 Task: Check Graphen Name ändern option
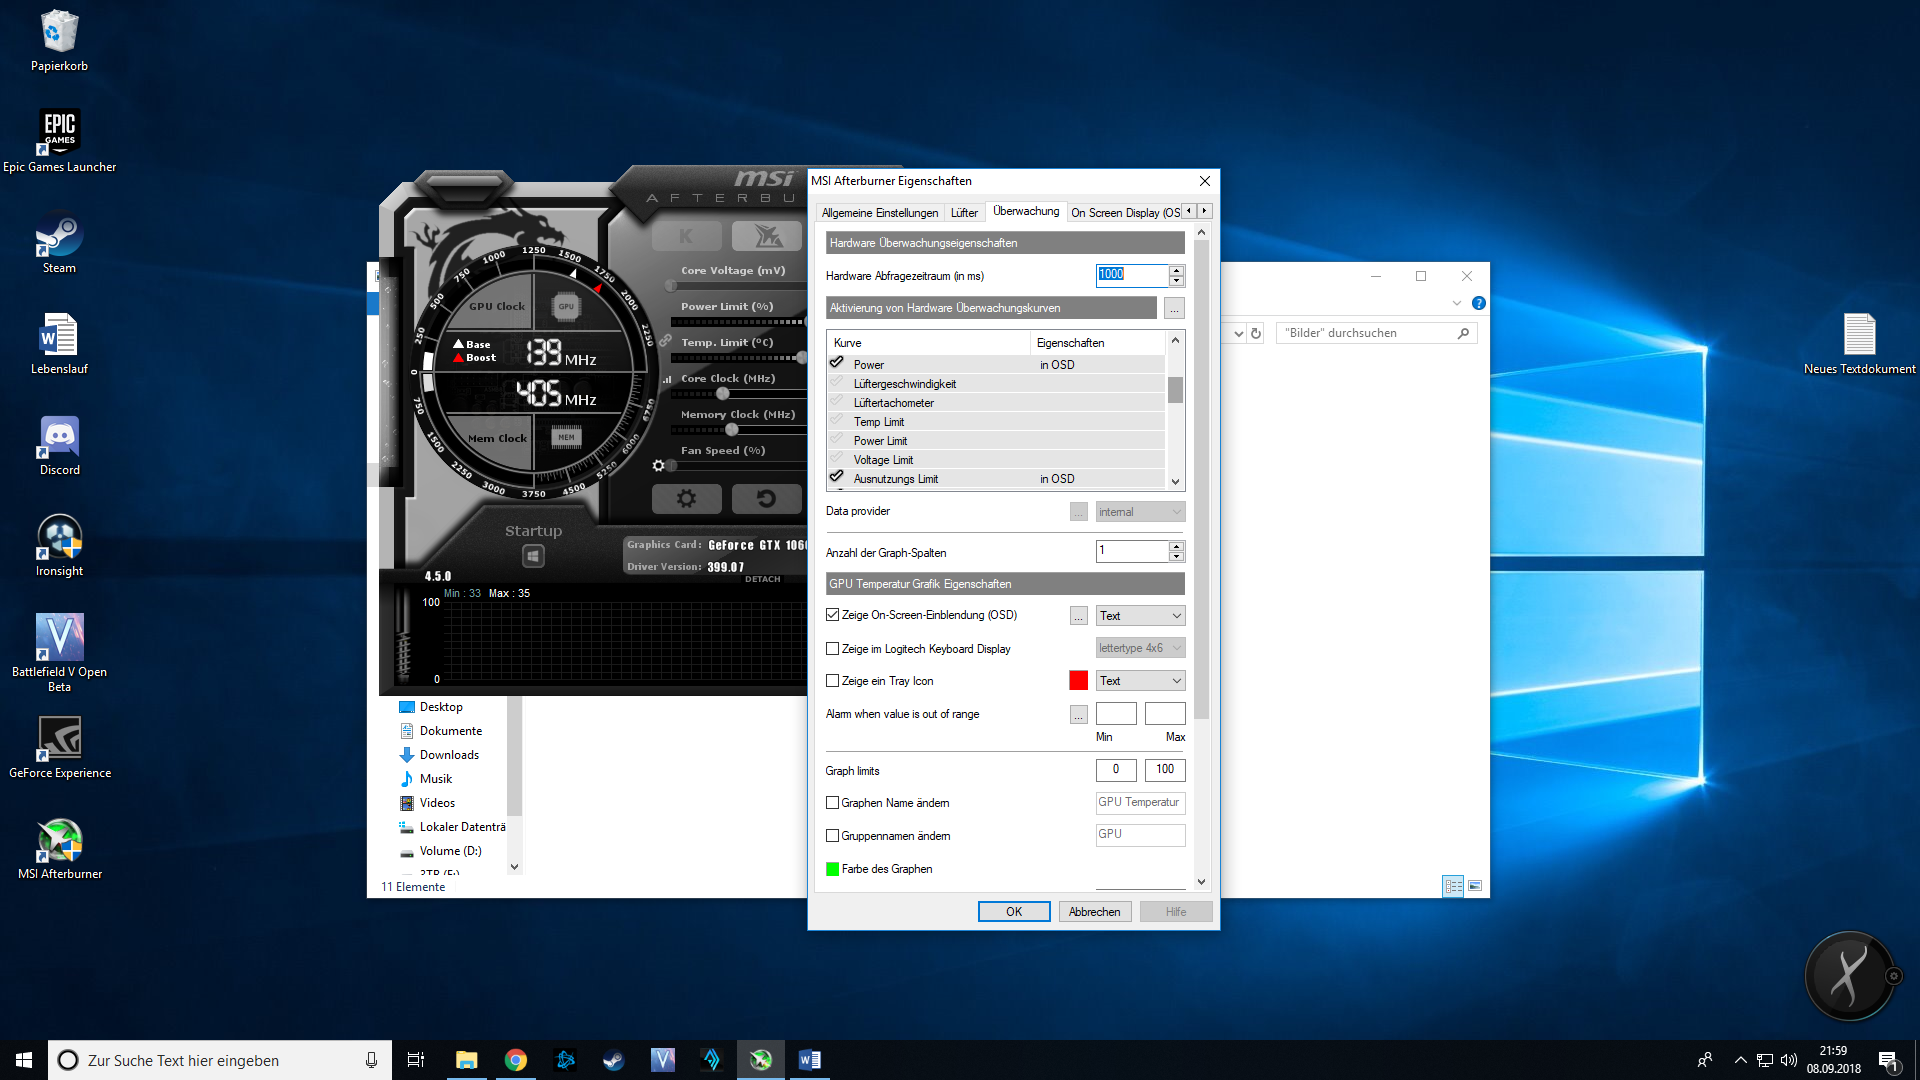click(x=833, y=803)
